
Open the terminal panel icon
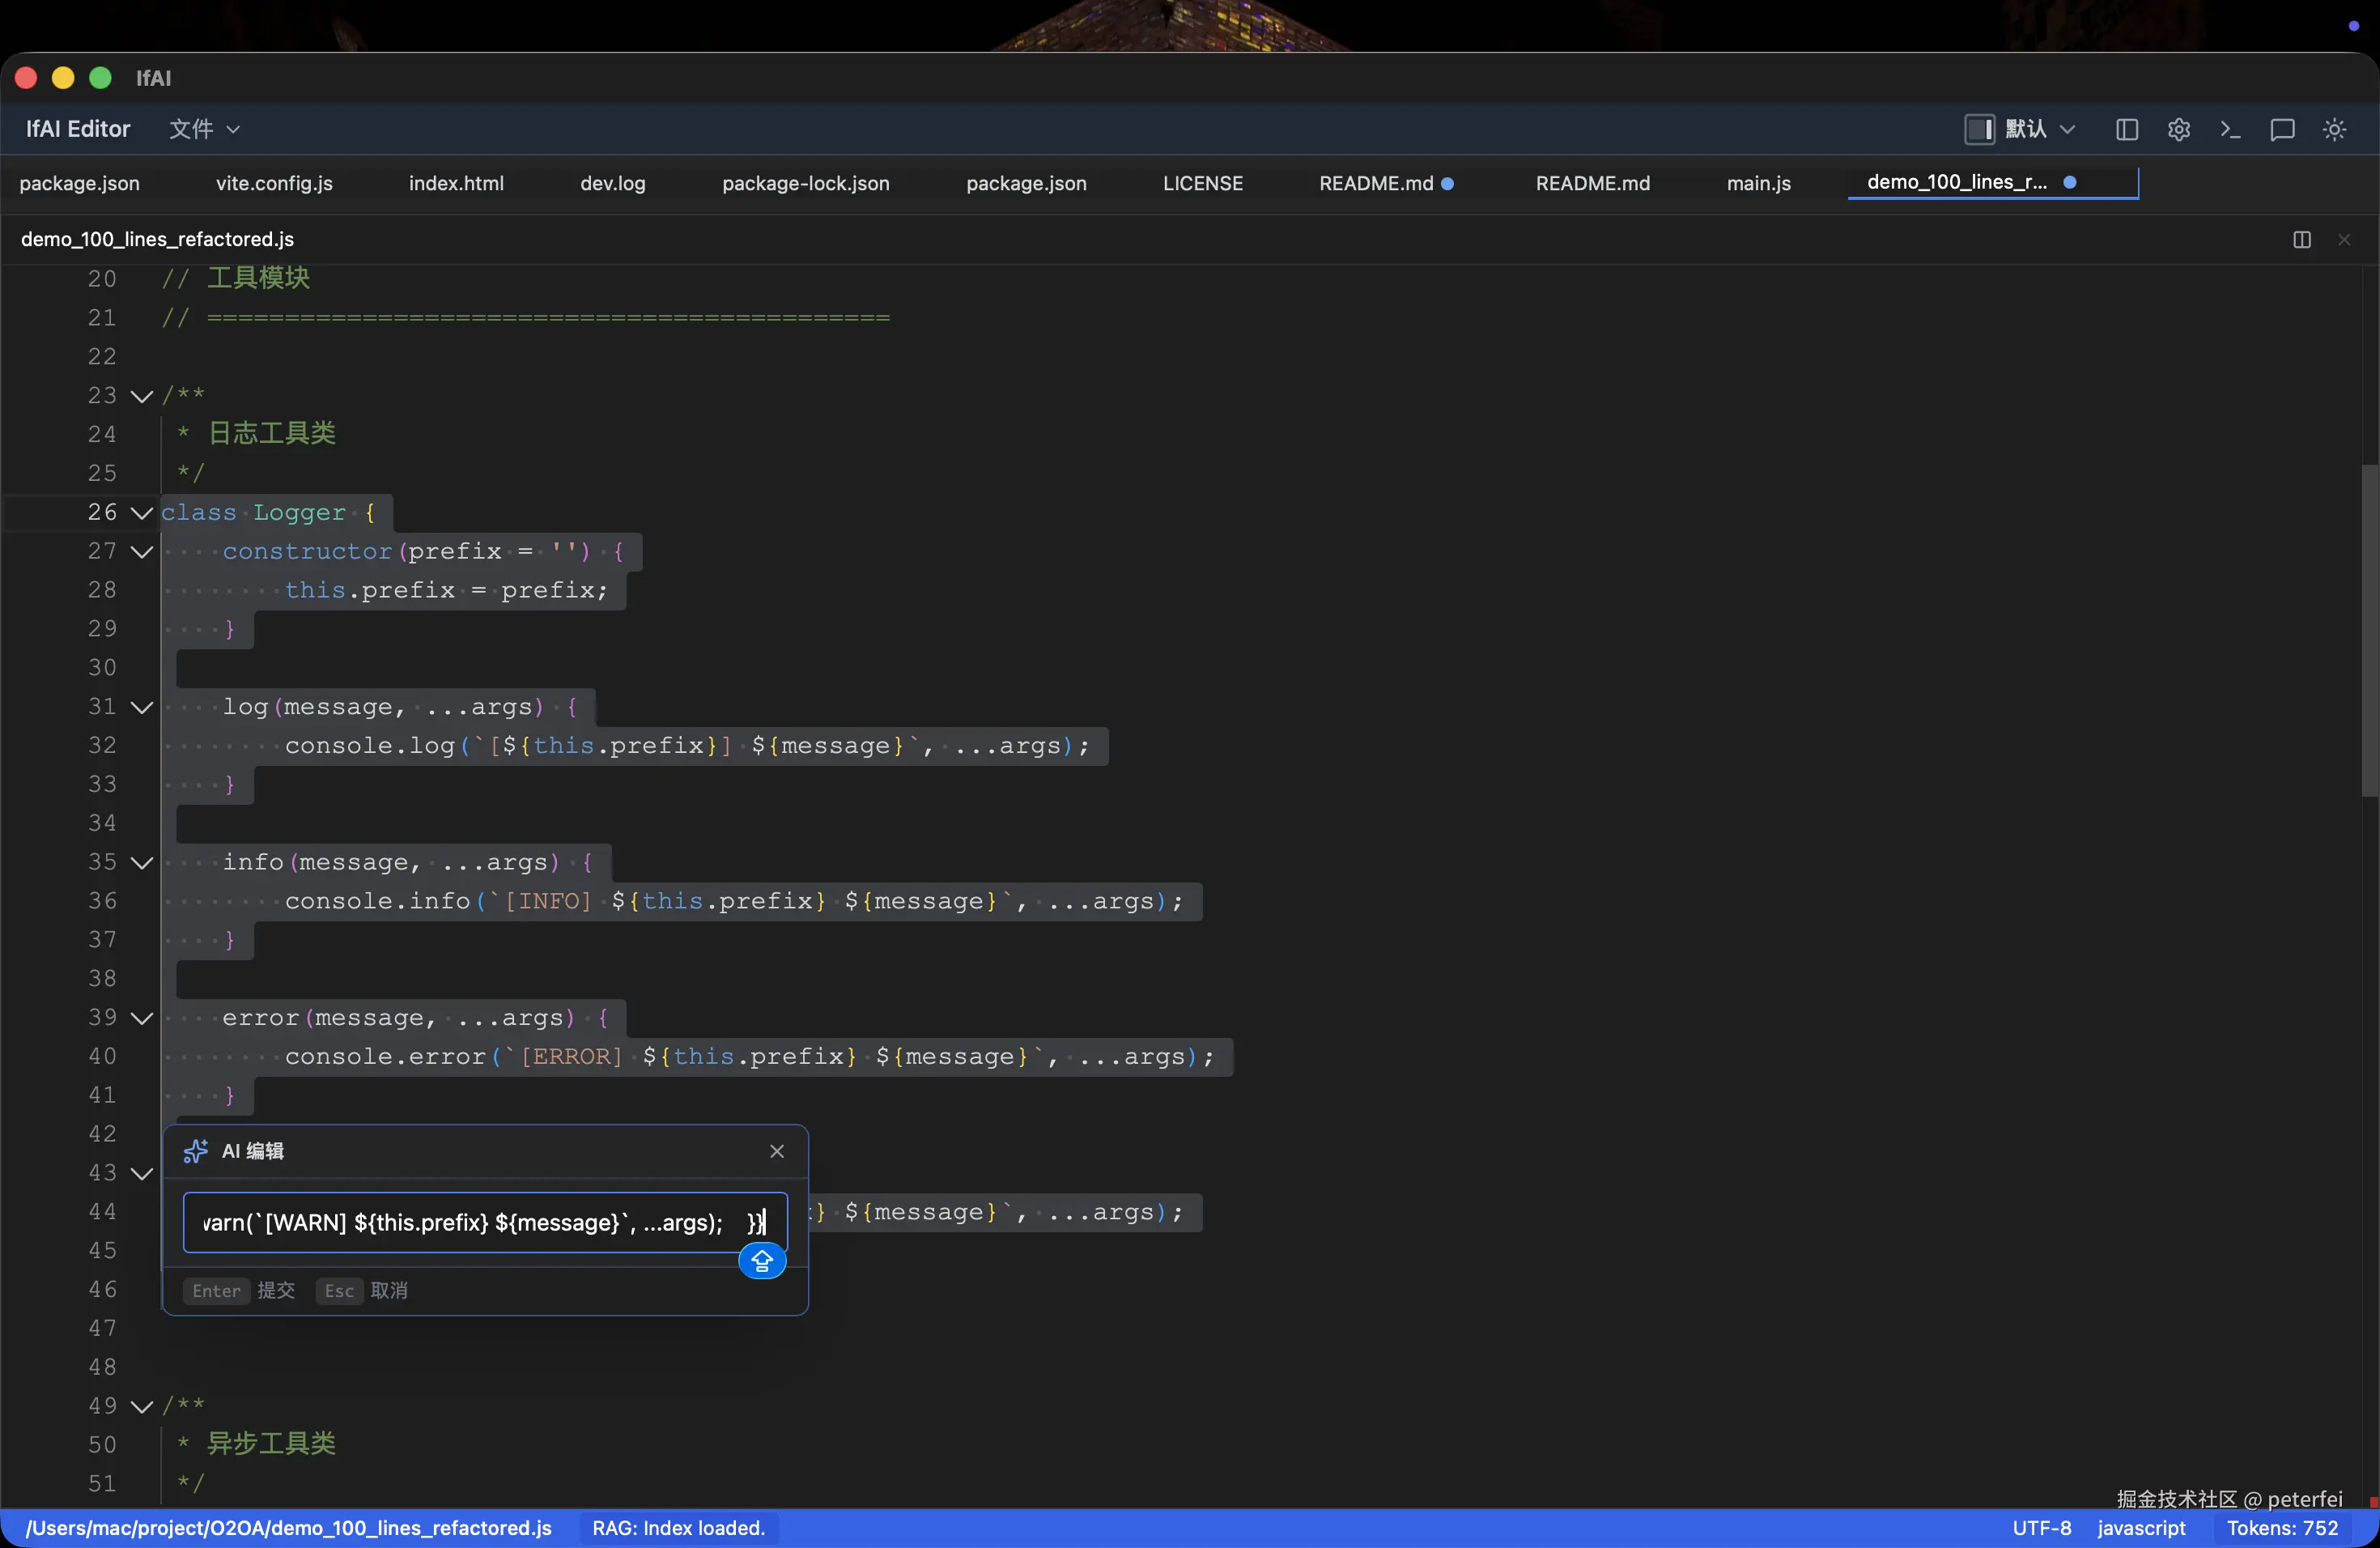[2230, 129]
